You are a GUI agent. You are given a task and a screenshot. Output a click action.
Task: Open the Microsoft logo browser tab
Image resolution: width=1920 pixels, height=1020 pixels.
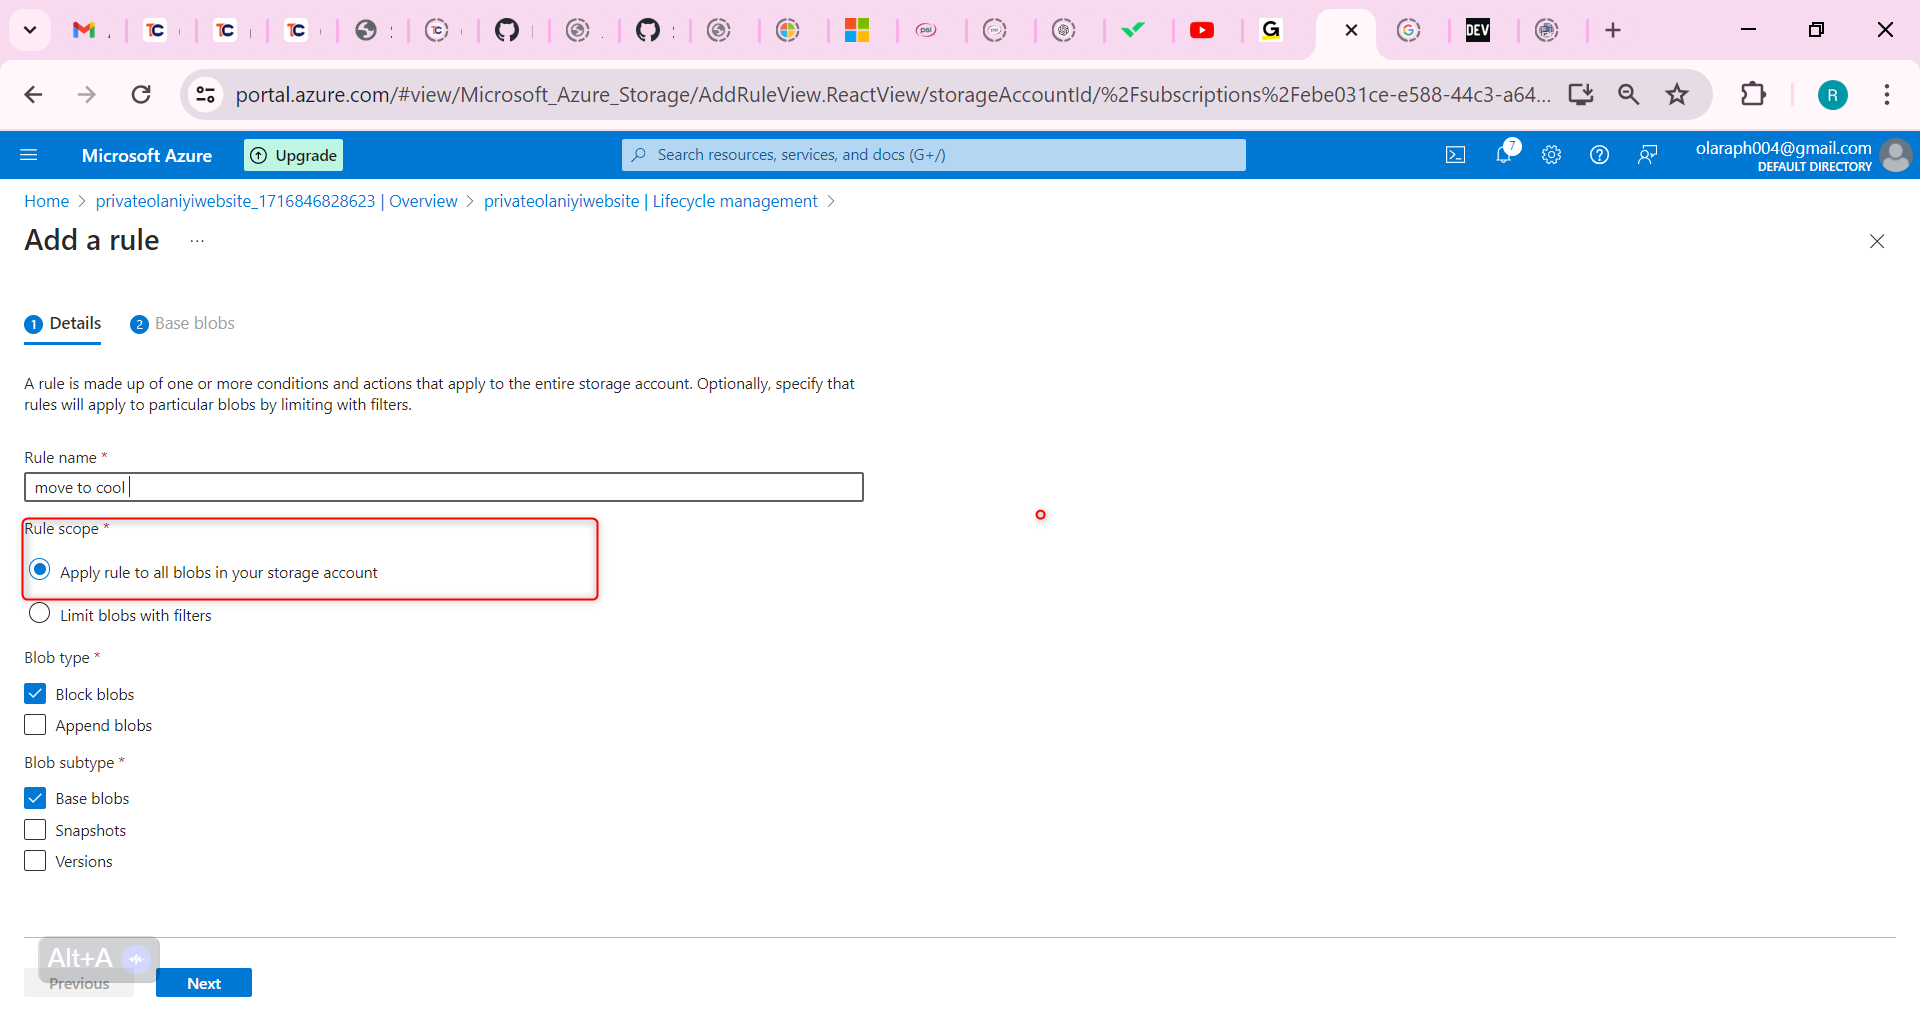click(x=857, y=30)
